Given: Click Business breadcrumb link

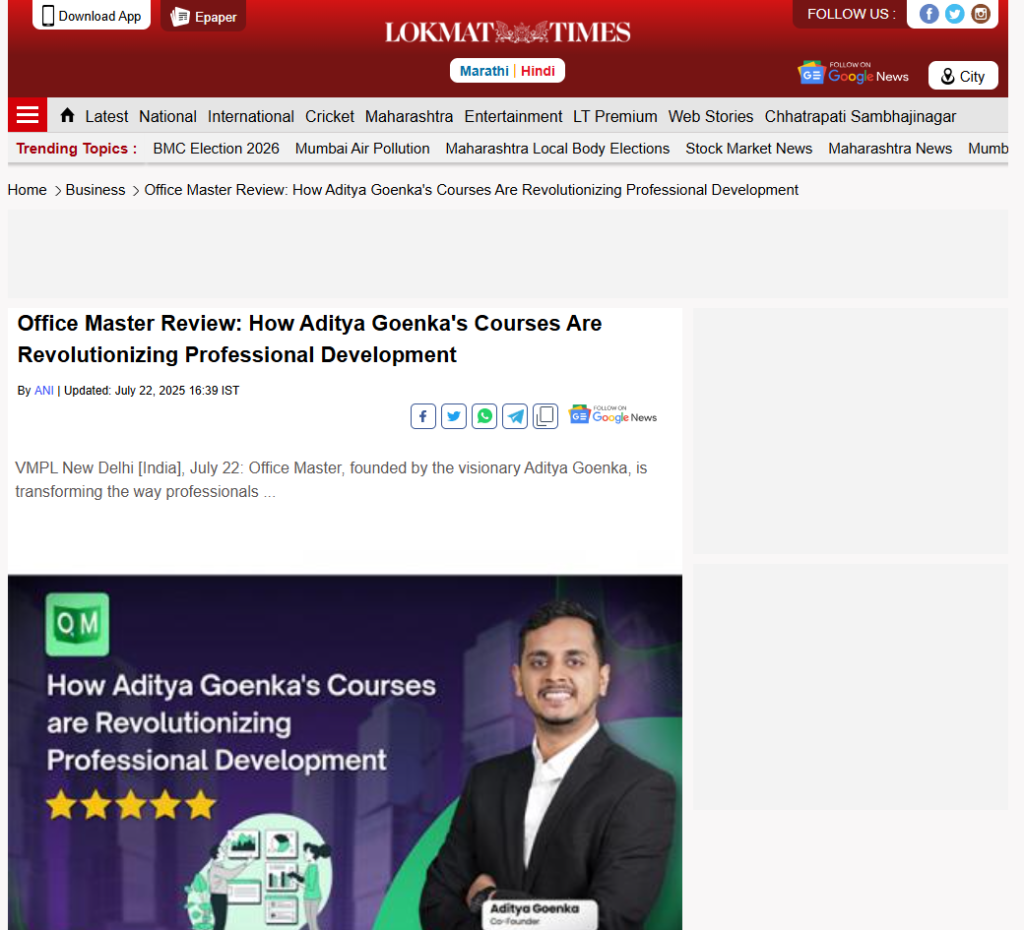Looking at the screenshot, I should tap(95, 190).
